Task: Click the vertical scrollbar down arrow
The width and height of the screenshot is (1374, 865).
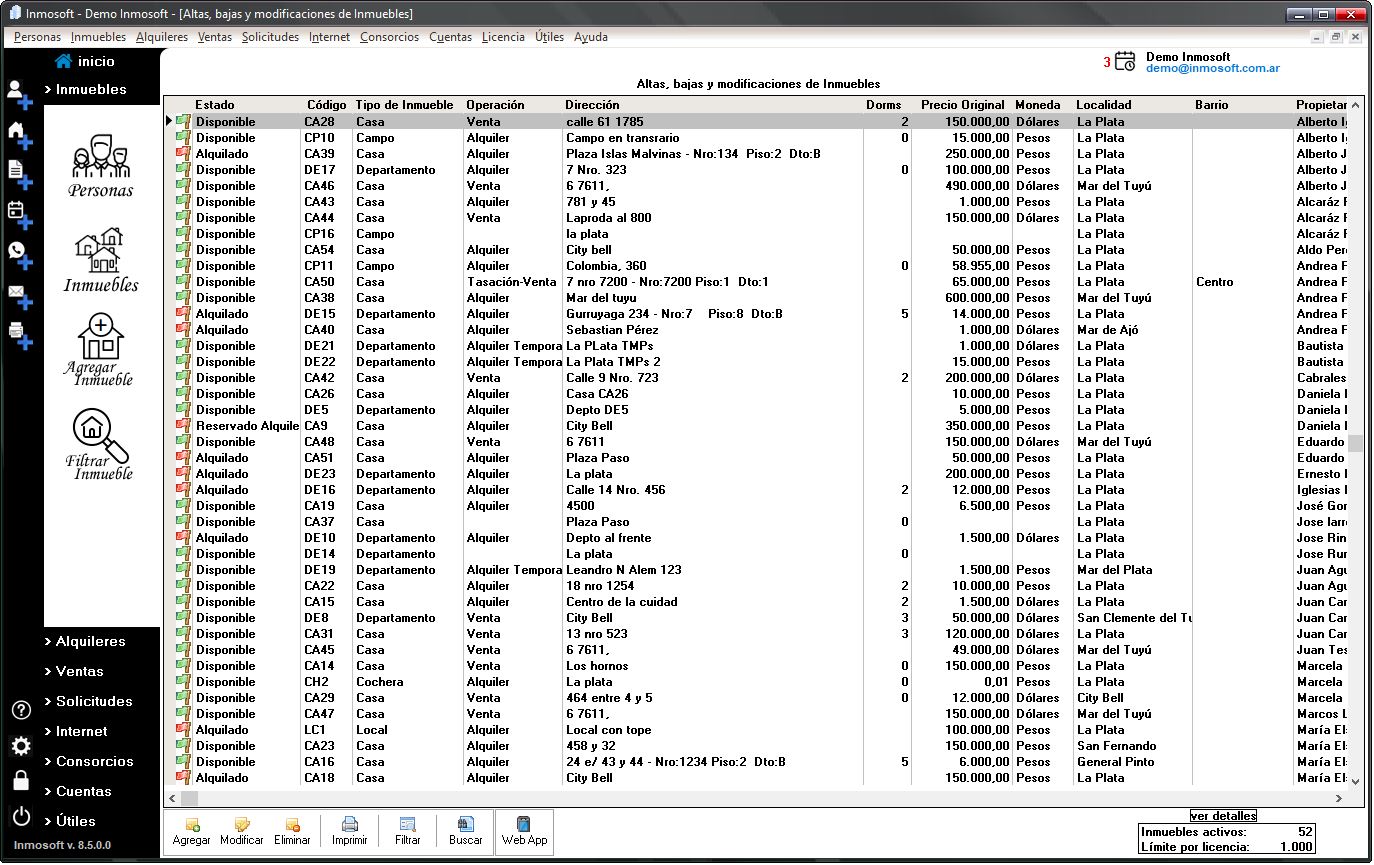Action: tap(1356, 781)
